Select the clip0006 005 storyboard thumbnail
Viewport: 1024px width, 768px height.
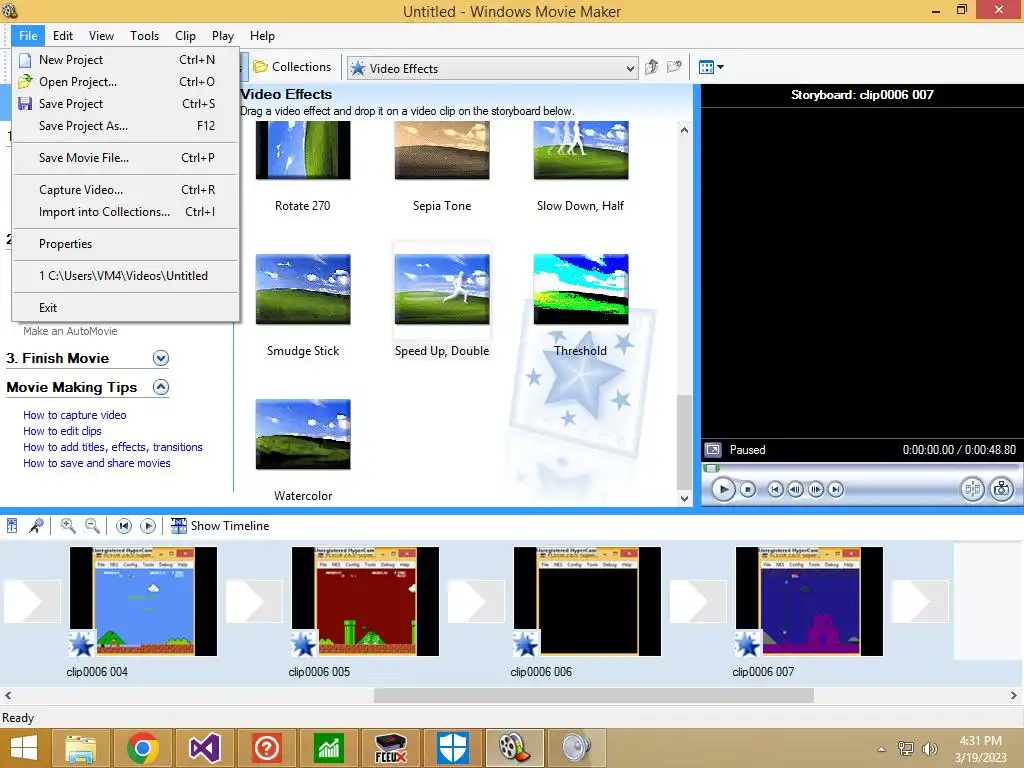click(x=365, y=601)
